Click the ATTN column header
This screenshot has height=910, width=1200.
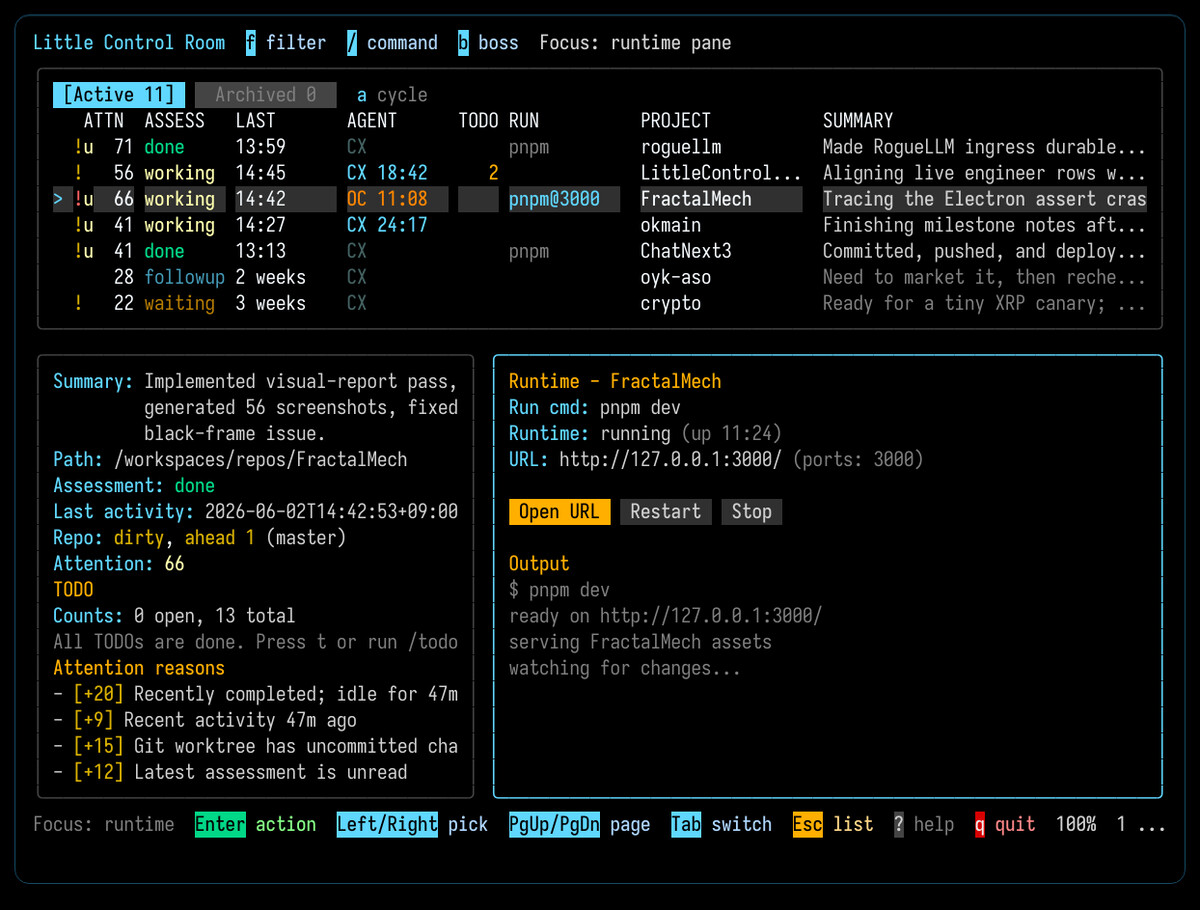pos(104,121)
